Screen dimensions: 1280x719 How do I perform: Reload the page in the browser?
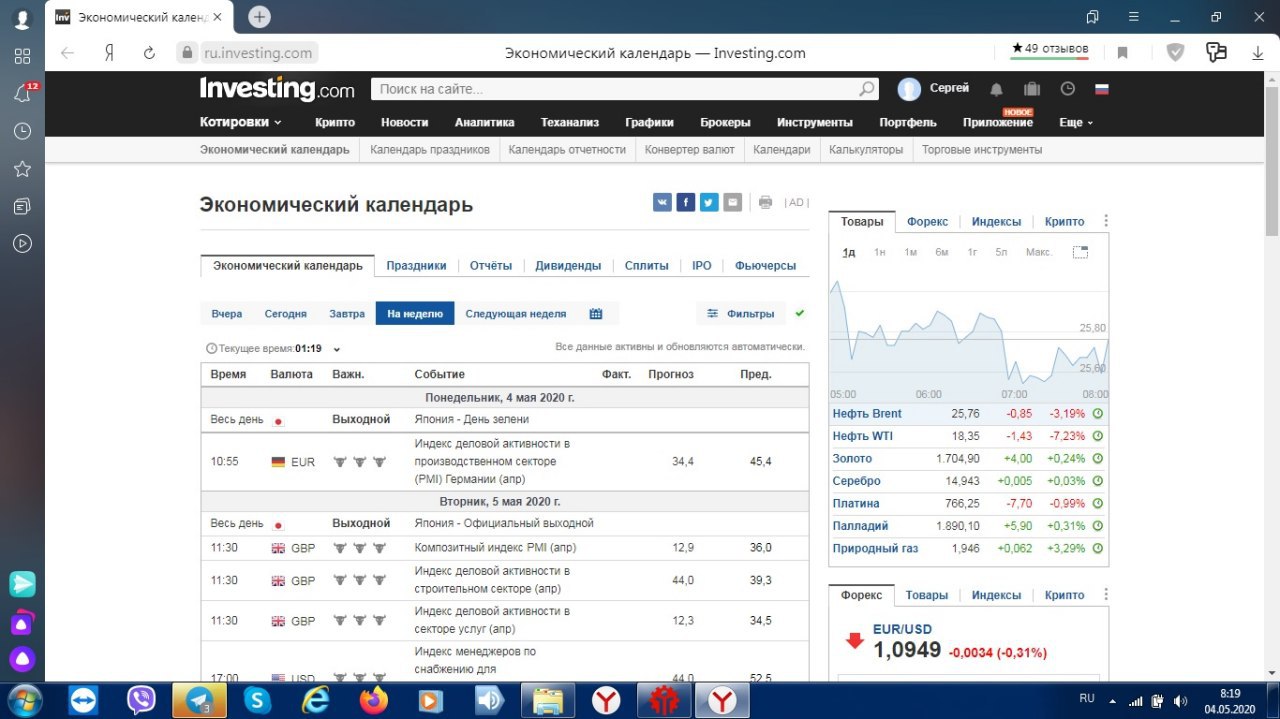click(149, 53)
